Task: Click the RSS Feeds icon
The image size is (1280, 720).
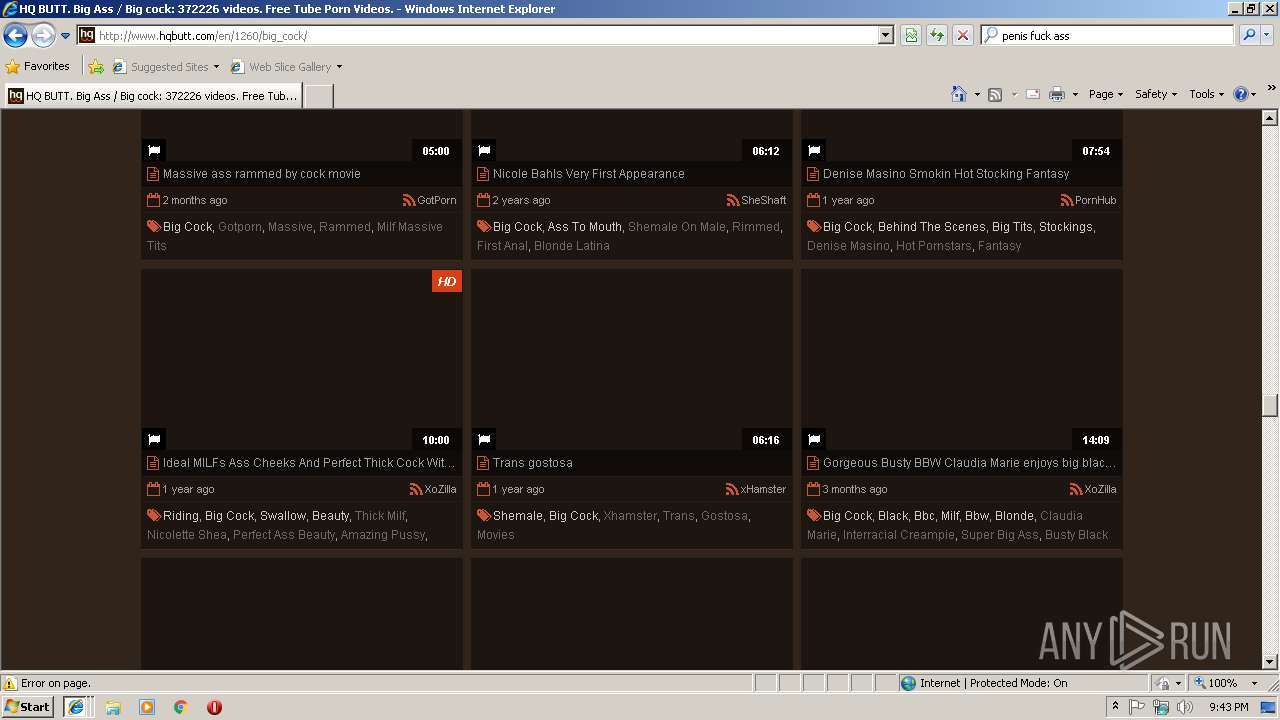Action: [995, 94]
